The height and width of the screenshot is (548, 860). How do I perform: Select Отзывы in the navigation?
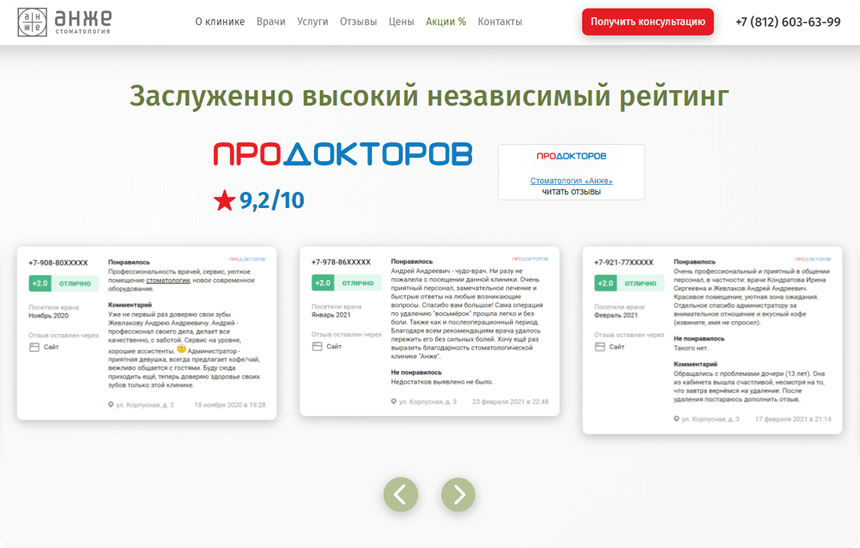click(358, 22)
